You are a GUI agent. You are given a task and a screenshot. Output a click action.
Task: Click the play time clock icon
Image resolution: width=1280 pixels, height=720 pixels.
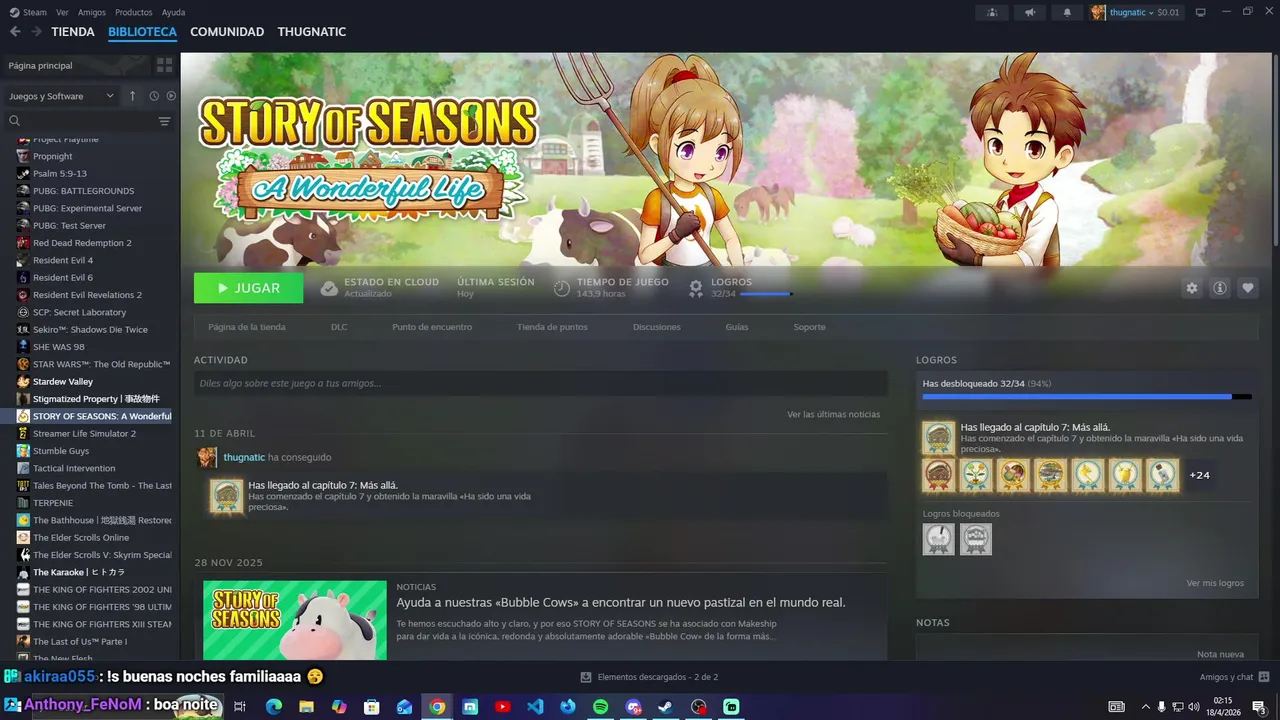562,288
